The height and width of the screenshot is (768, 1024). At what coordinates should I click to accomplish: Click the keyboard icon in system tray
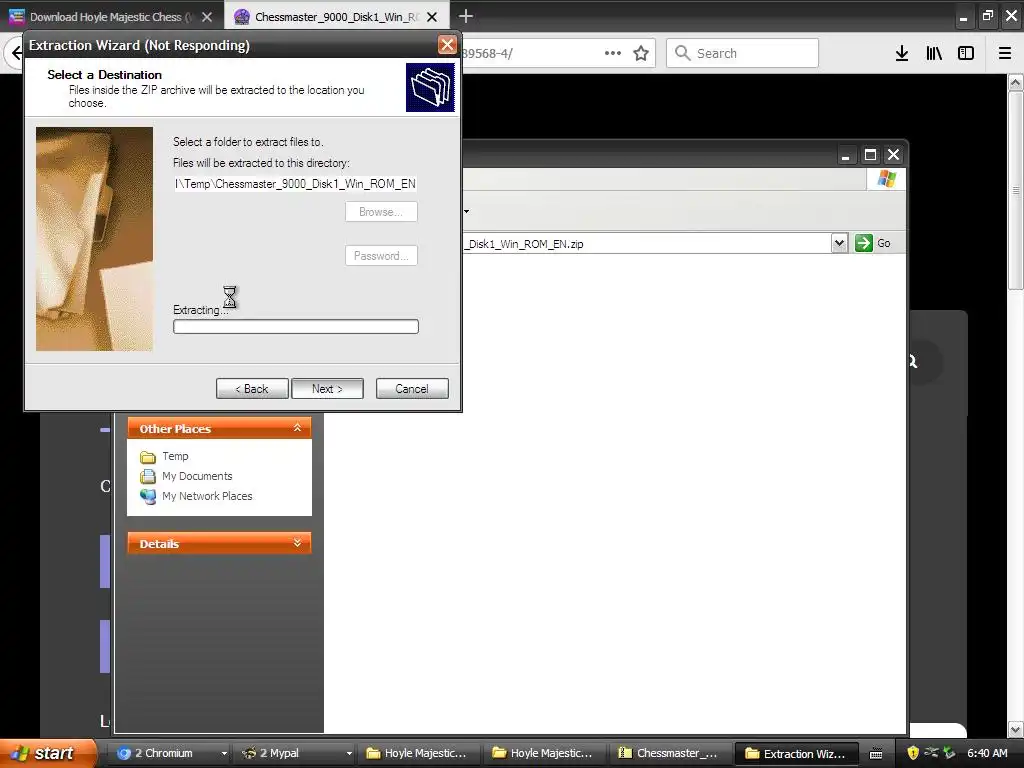[x=876, y=754]
